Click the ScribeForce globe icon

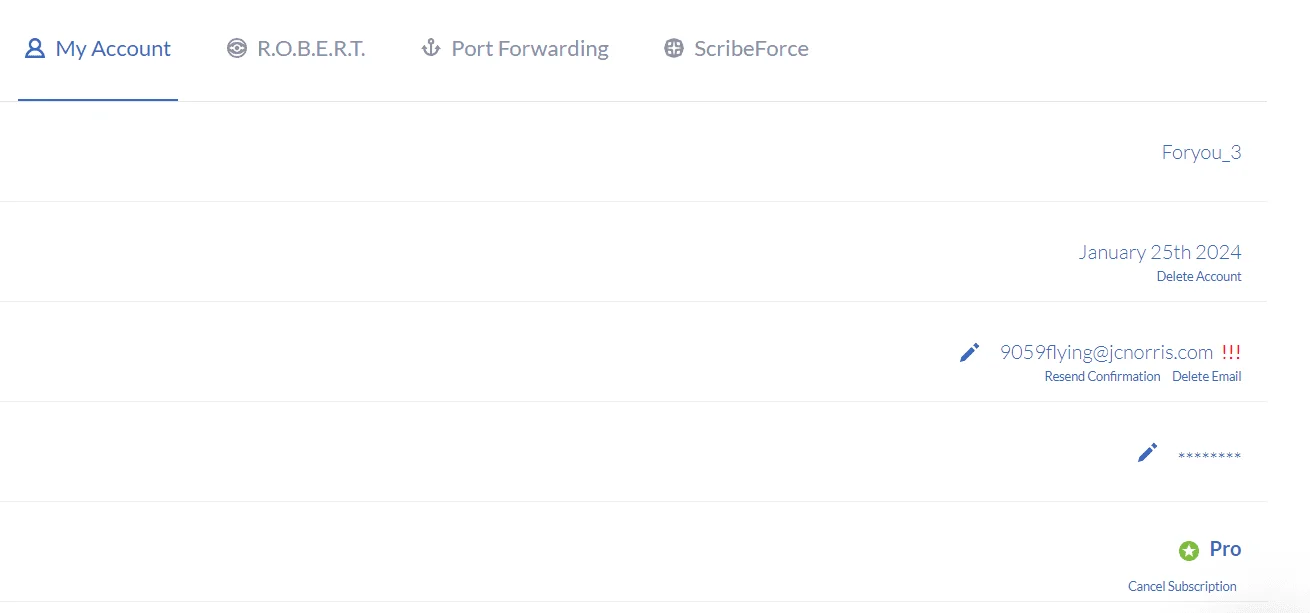(674, 48)
